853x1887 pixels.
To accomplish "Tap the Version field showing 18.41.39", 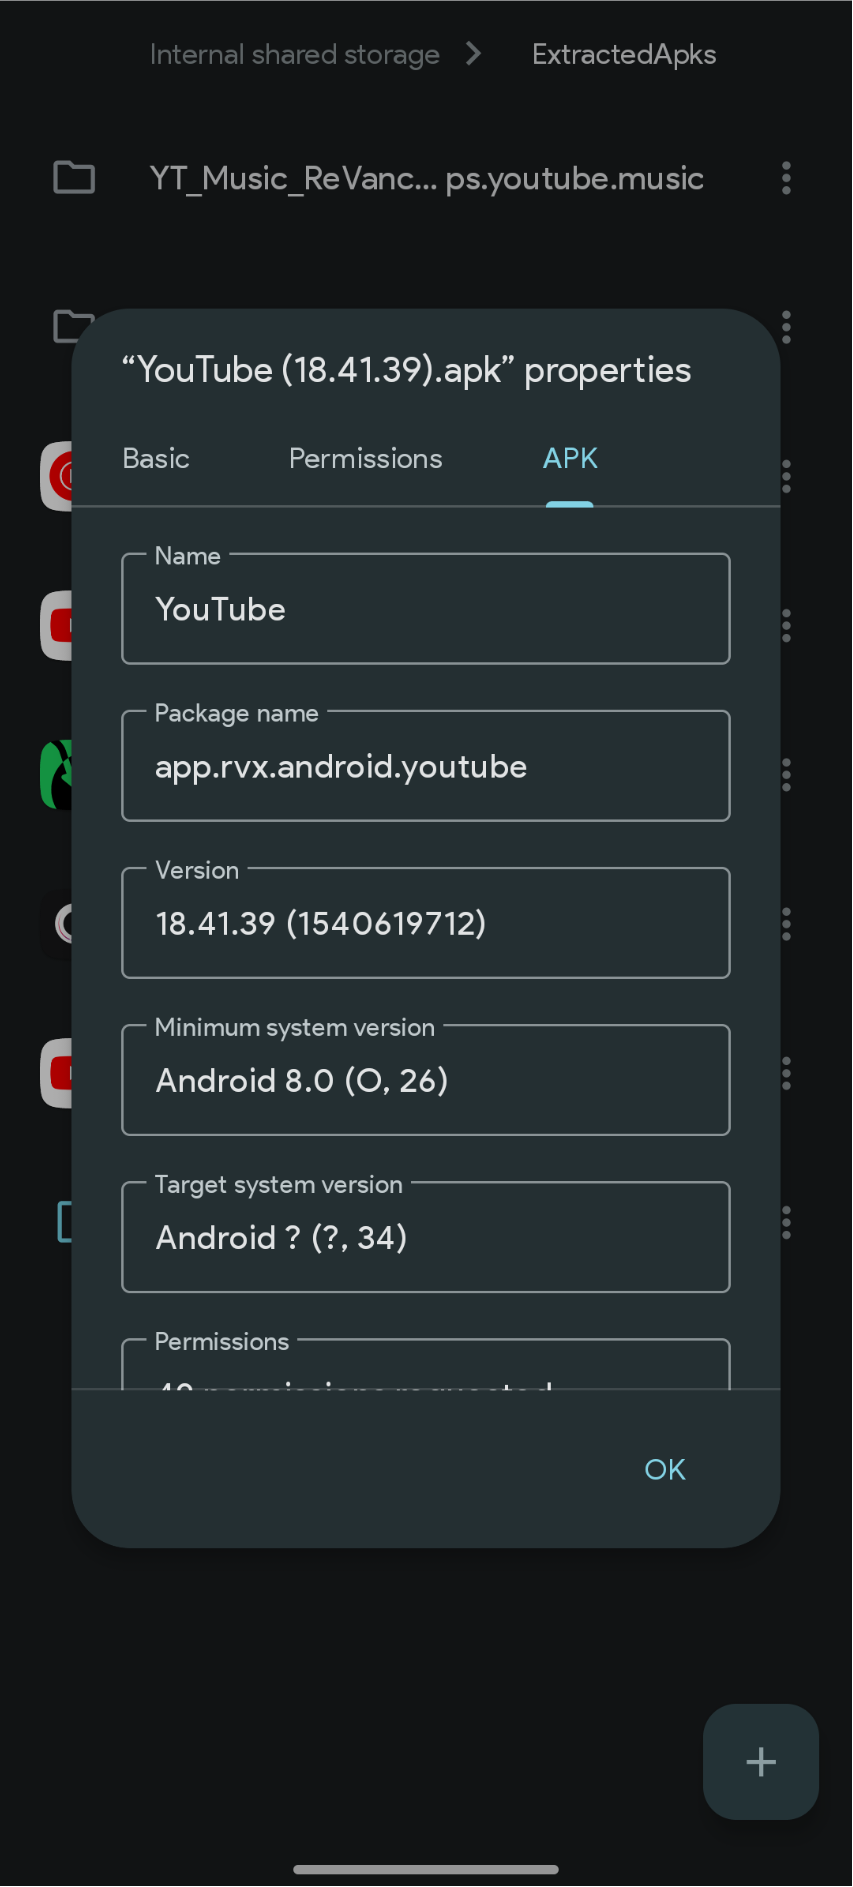I will (x=425, y=923).
